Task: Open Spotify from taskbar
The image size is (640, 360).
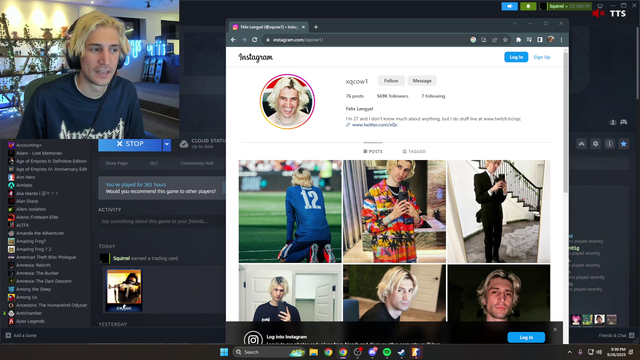Action: 387,352
